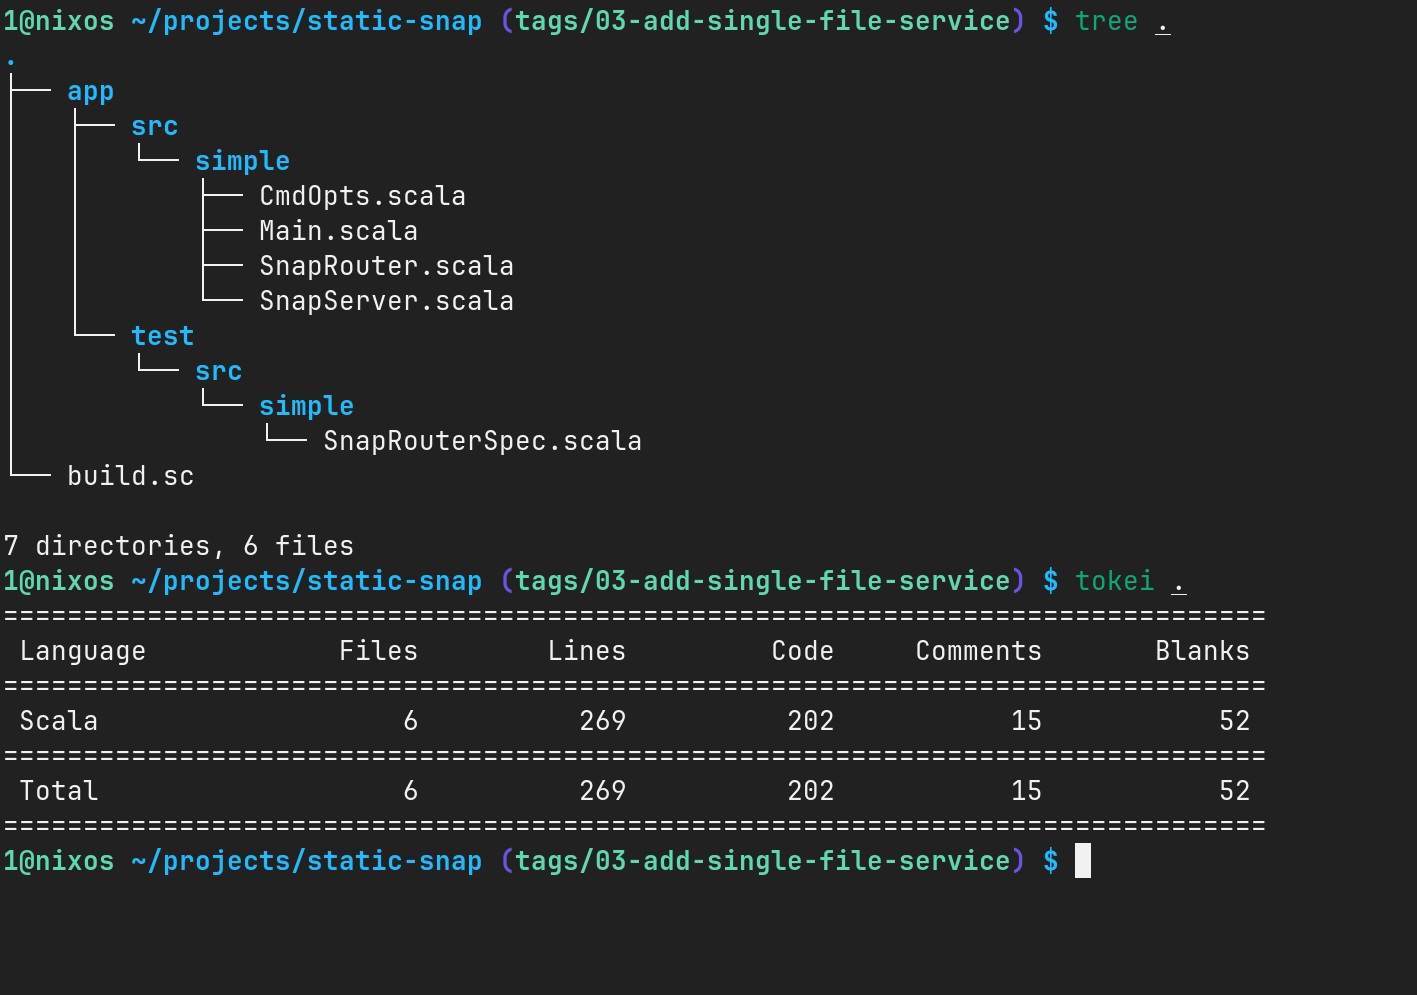Click the tokei command text

[x=1114, y=581]
